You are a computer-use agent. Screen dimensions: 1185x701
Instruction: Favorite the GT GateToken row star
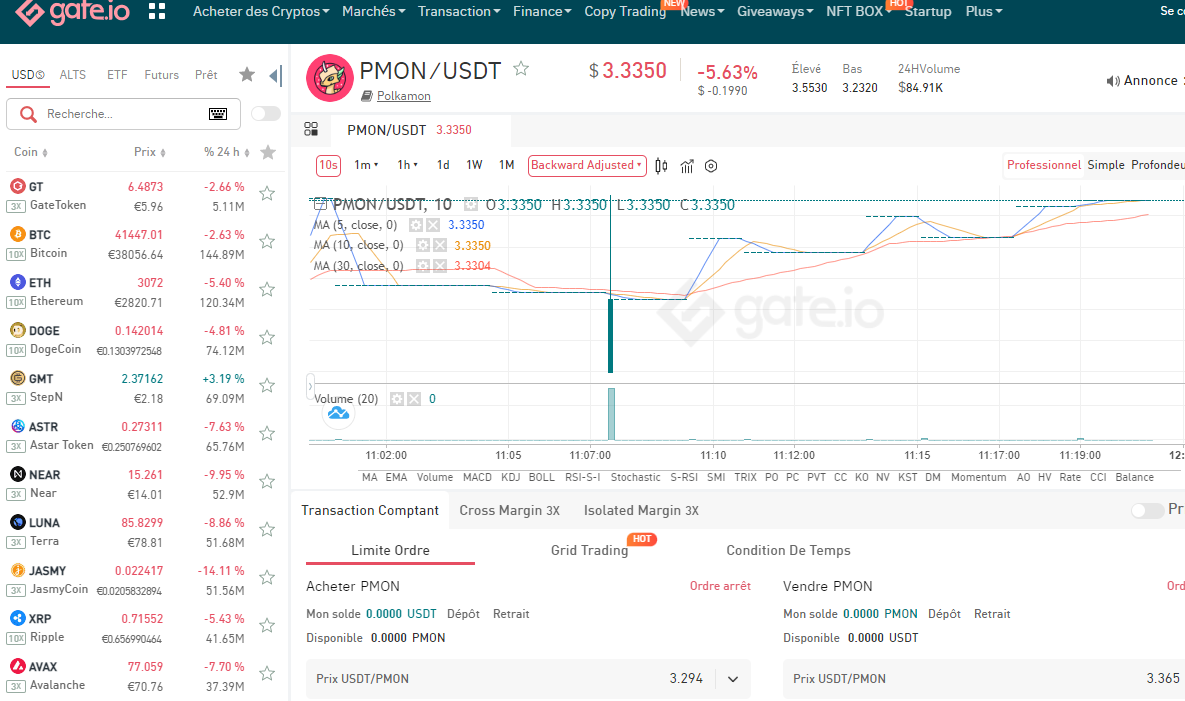[267, 194]
